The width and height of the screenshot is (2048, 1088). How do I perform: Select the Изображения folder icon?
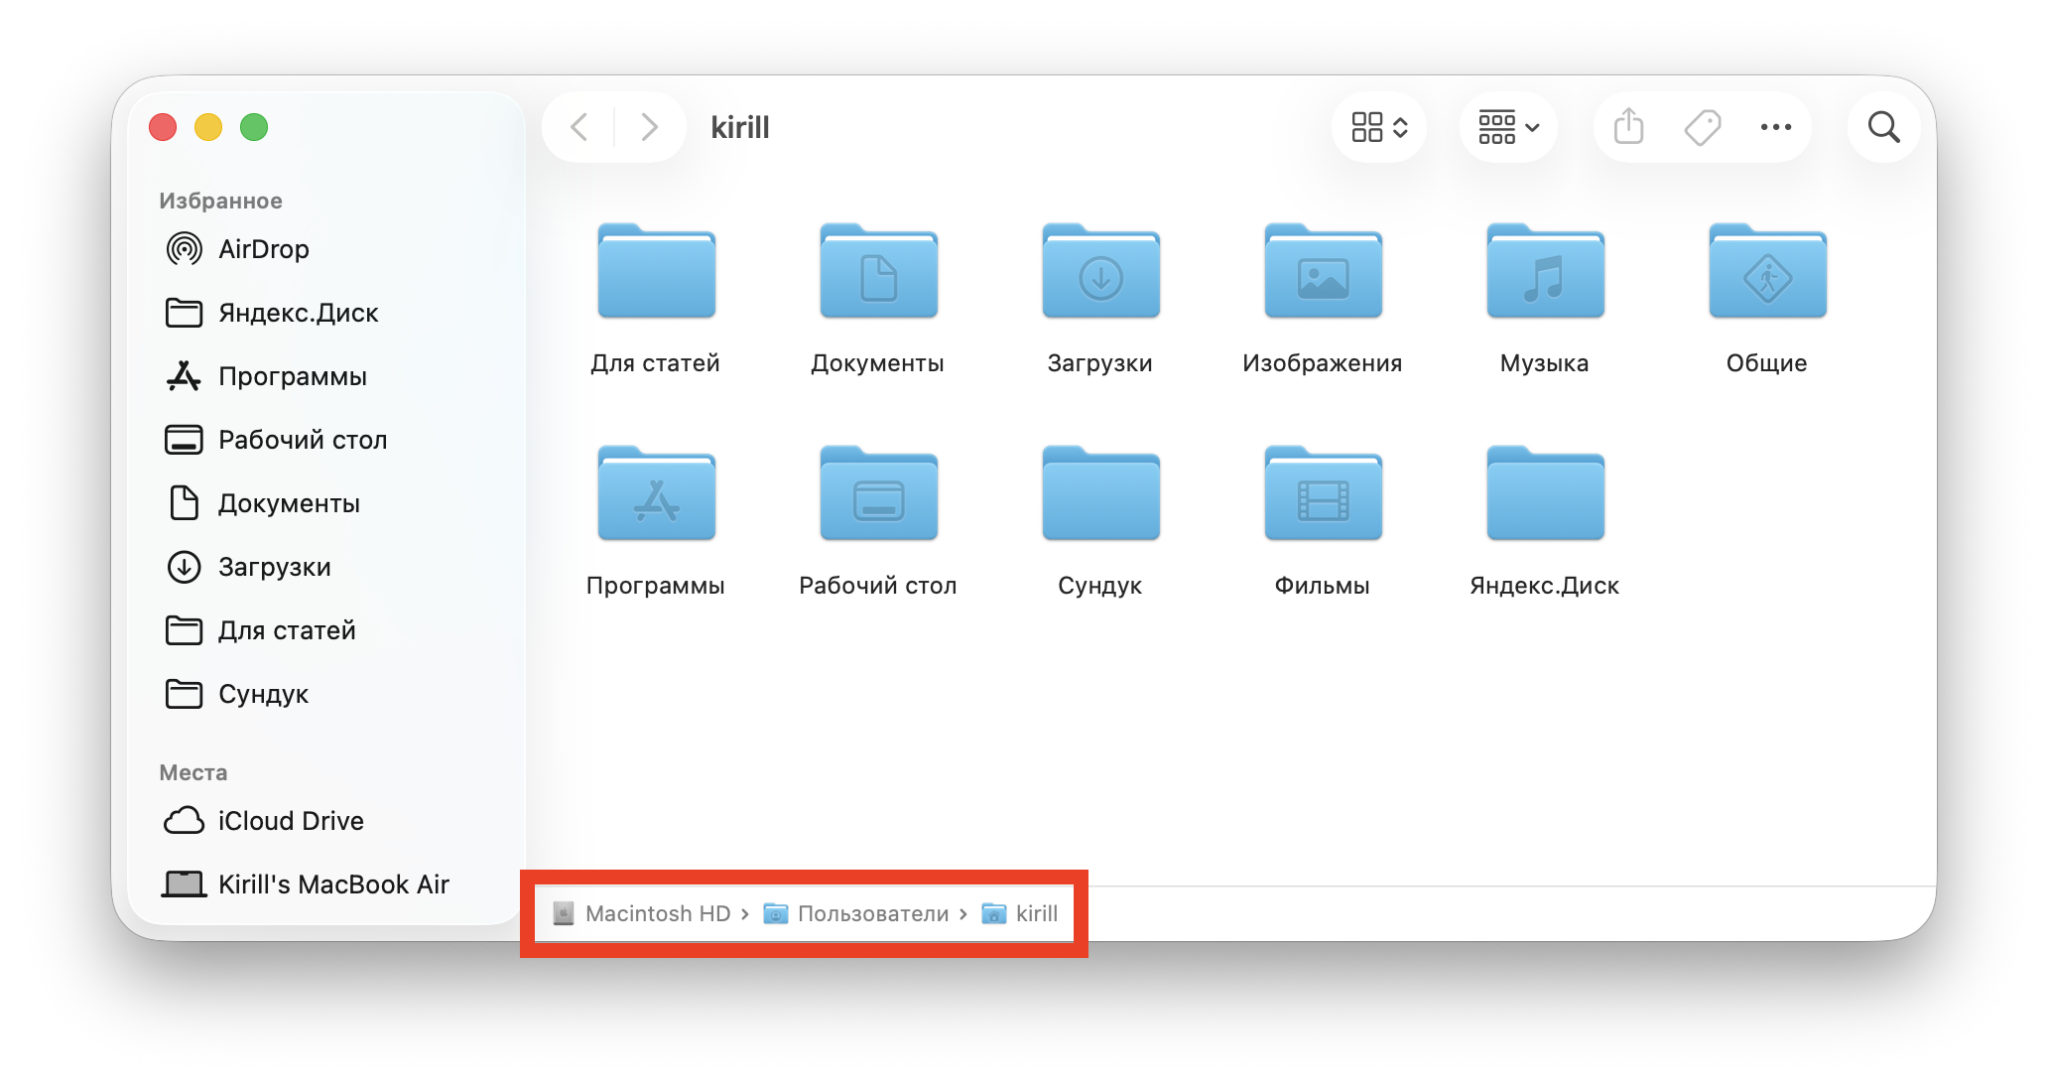click(1323, 271)
